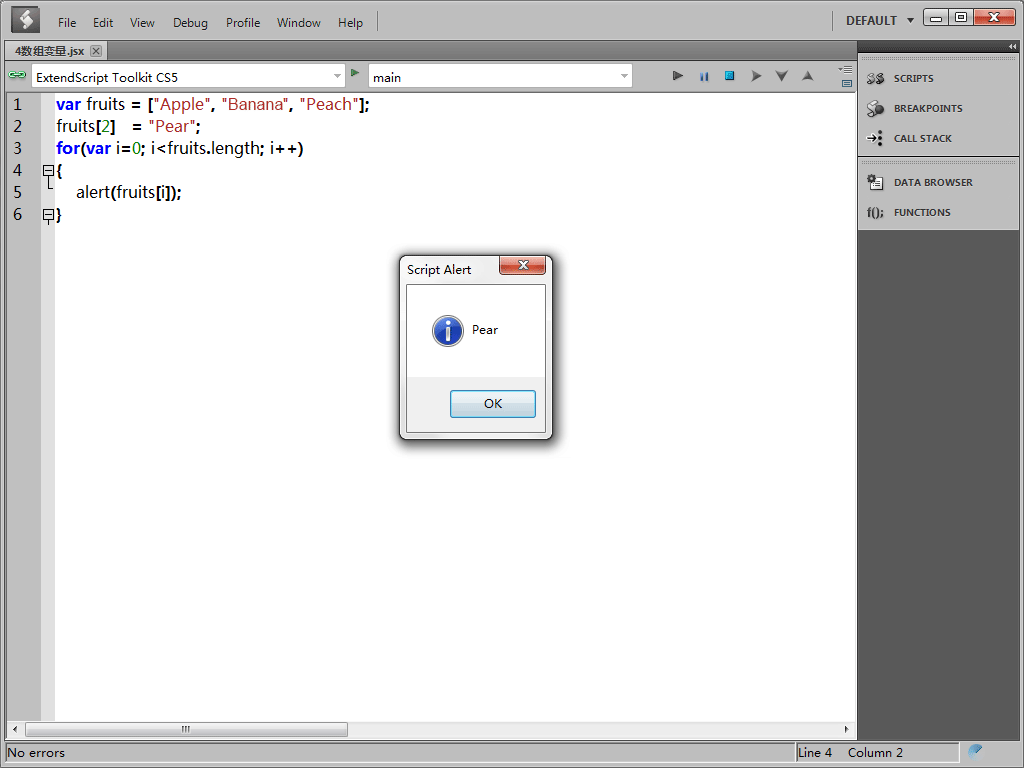Viewport: 1024px width, 768px height.
Task: Click "Line 4" in status bar
Action: point(814,752)
